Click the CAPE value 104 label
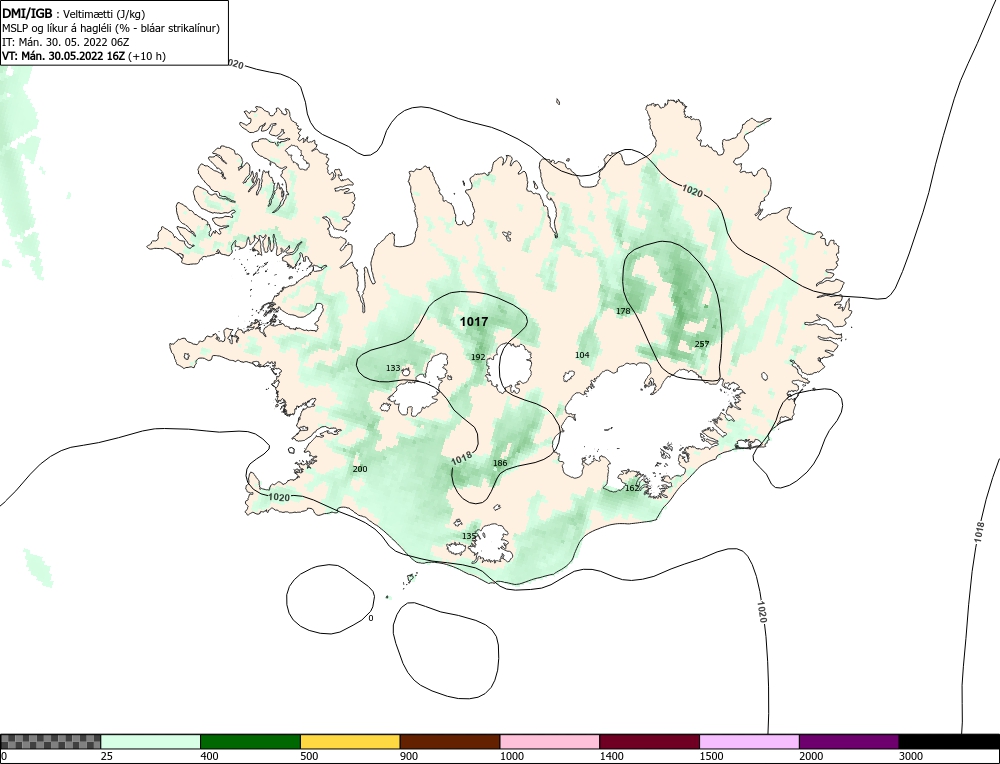This screenshot has width=1000, height=764. pyautogui.click(x=582, y=355)
